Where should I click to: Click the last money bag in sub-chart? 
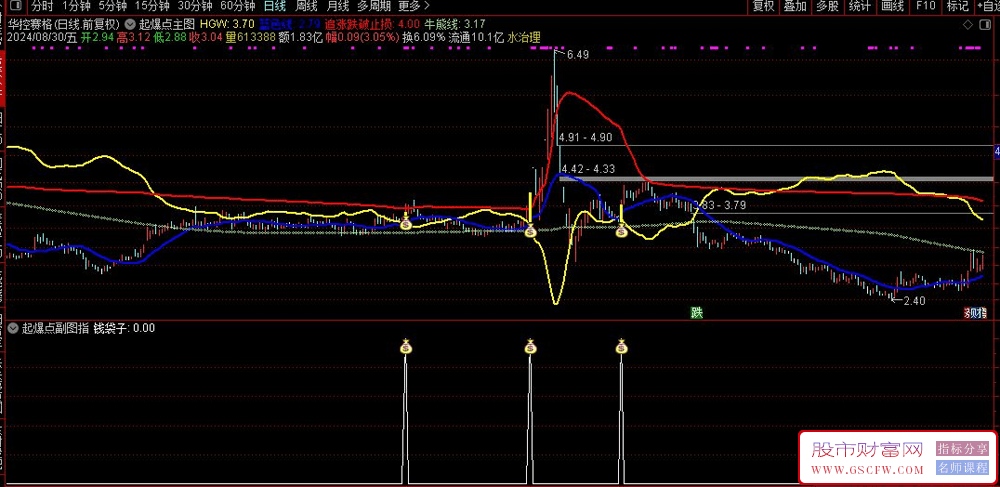pos(621,347)
